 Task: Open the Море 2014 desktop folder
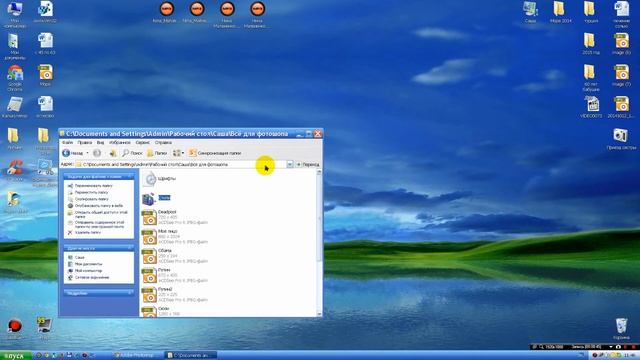coord(560,12)
